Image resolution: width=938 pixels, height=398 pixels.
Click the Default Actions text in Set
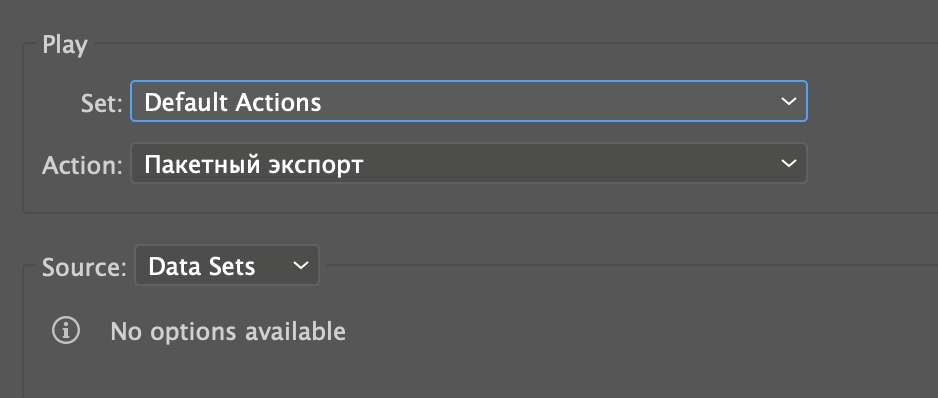[x=233, y=102]
